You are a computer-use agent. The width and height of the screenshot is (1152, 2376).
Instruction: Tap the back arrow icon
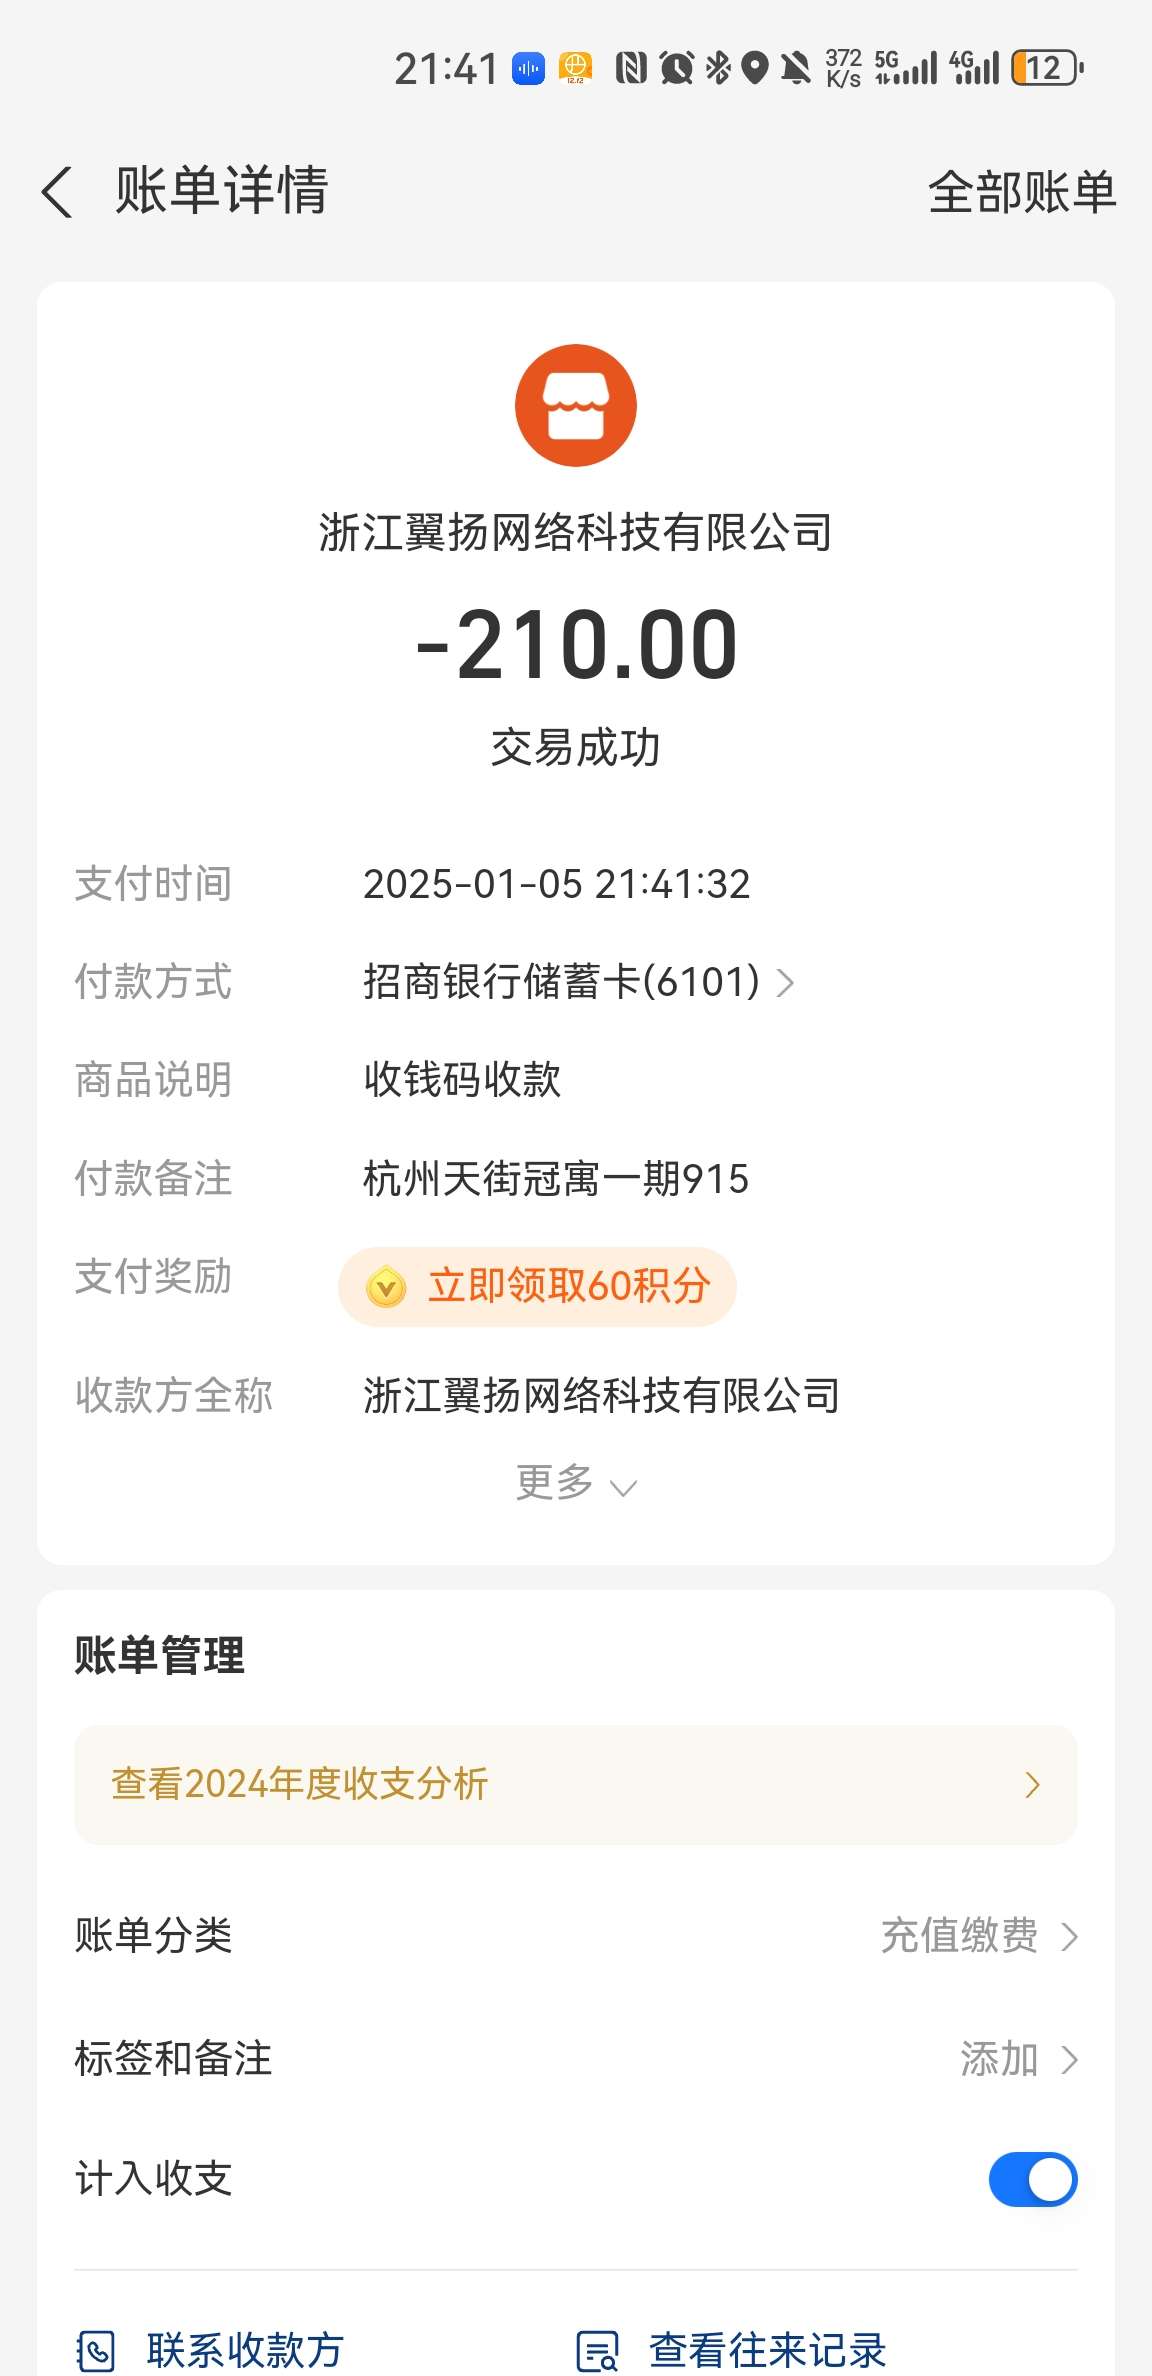coord(58,191)
